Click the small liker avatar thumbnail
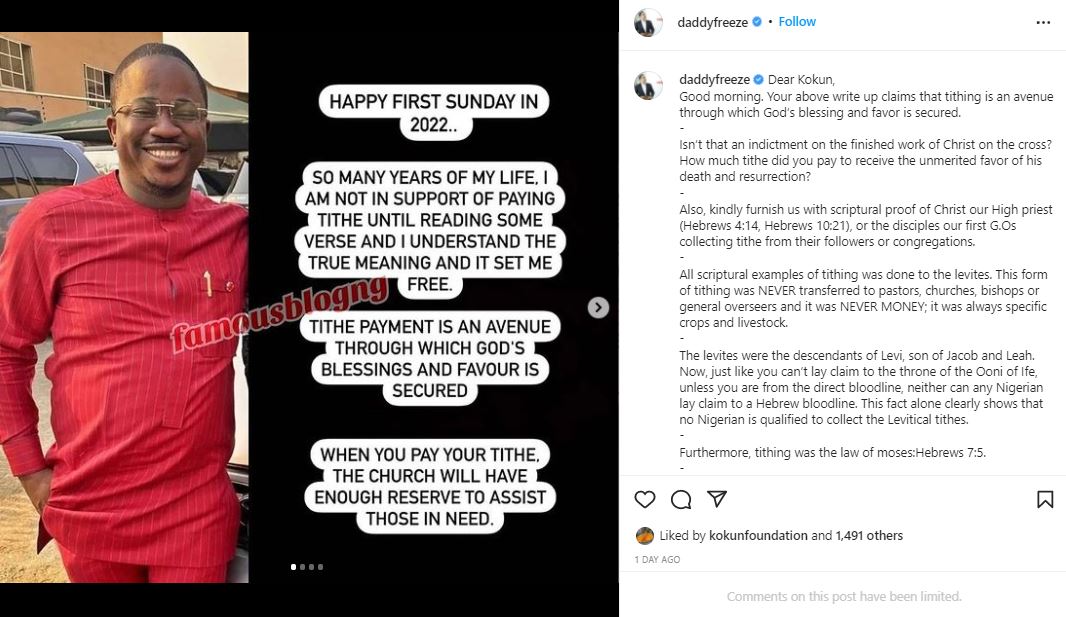 tap(644, 535)
